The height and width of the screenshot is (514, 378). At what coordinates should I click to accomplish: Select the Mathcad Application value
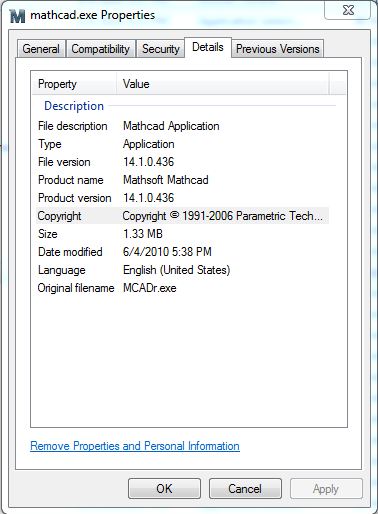click(x=171, y=126)
